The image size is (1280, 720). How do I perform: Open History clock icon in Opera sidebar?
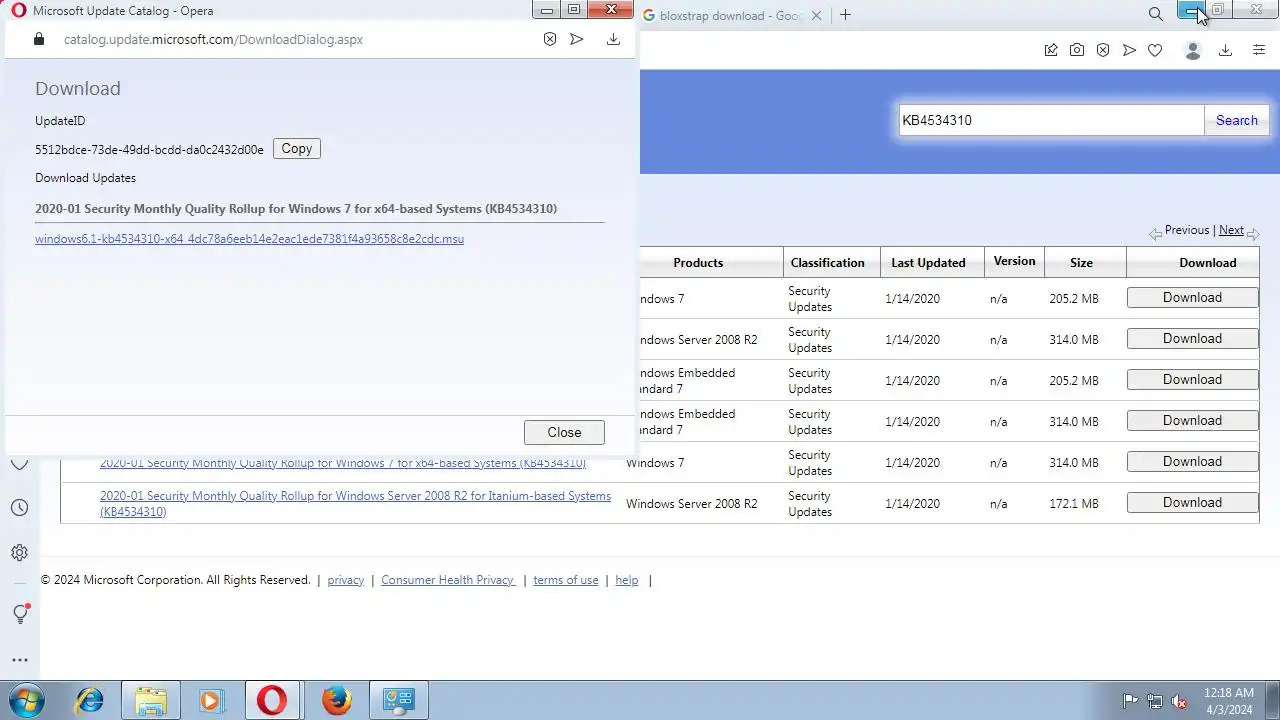point(19,507)
